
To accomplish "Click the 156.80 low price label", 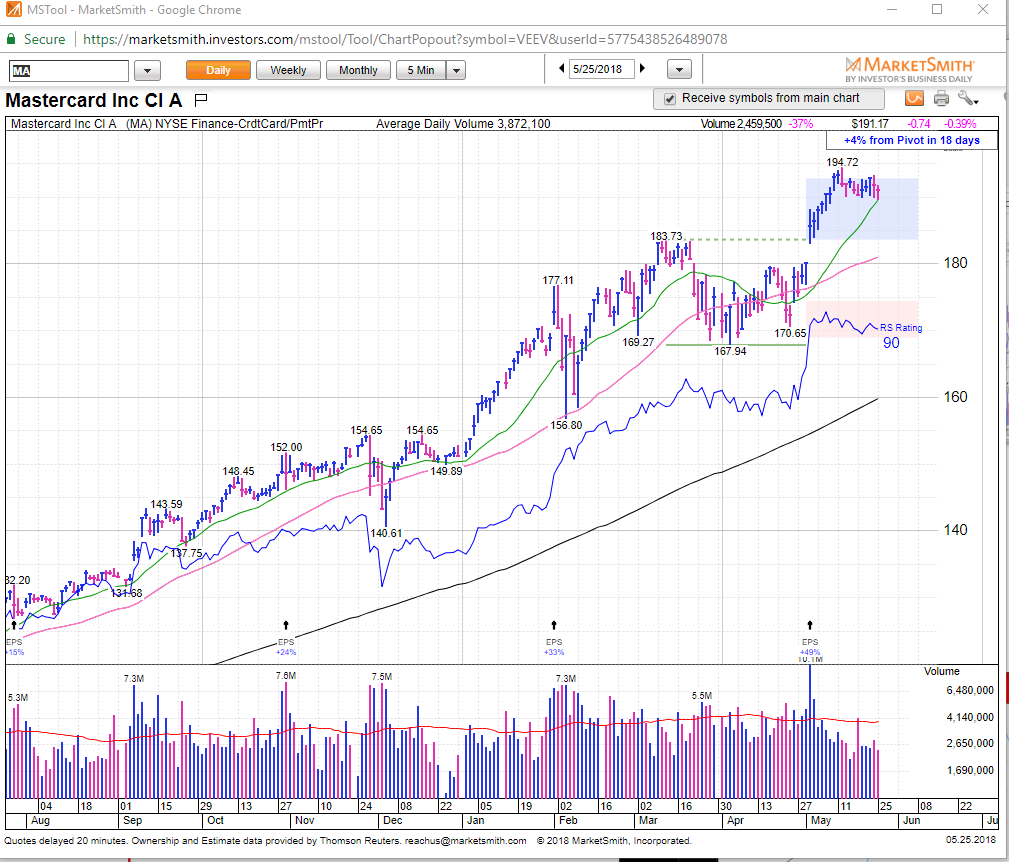I will coord(566,425).
